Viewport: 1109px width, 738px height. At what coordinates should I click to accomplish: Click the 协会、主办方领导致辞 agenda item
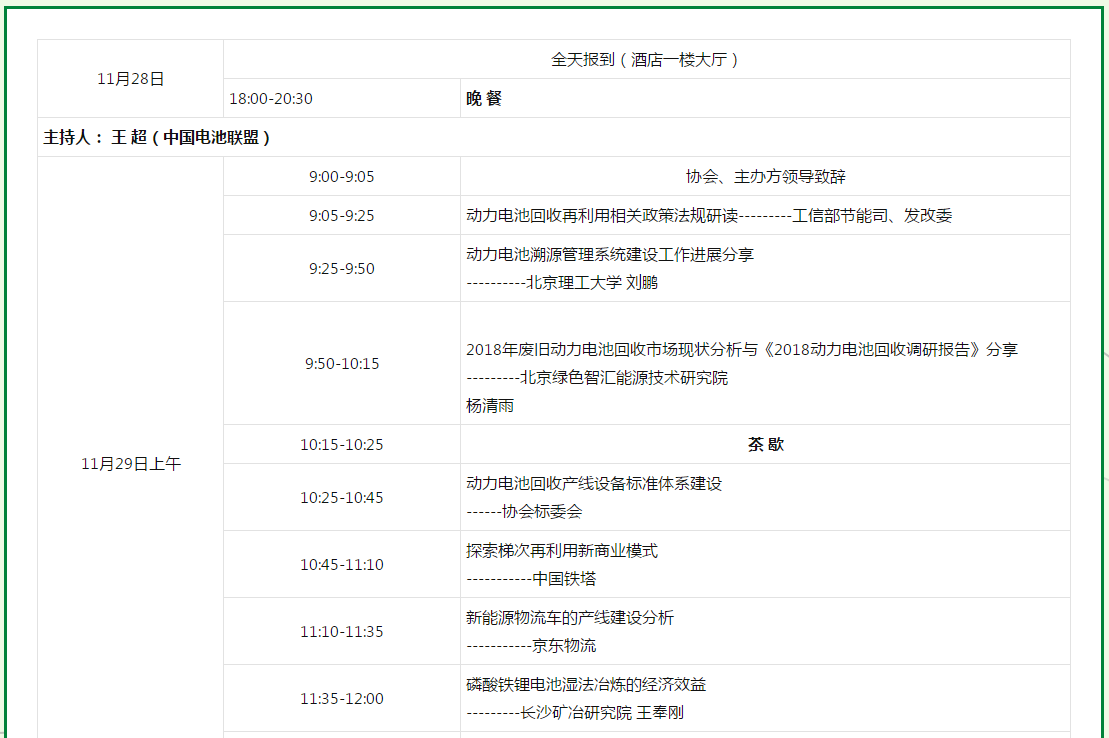pos(765,176)
